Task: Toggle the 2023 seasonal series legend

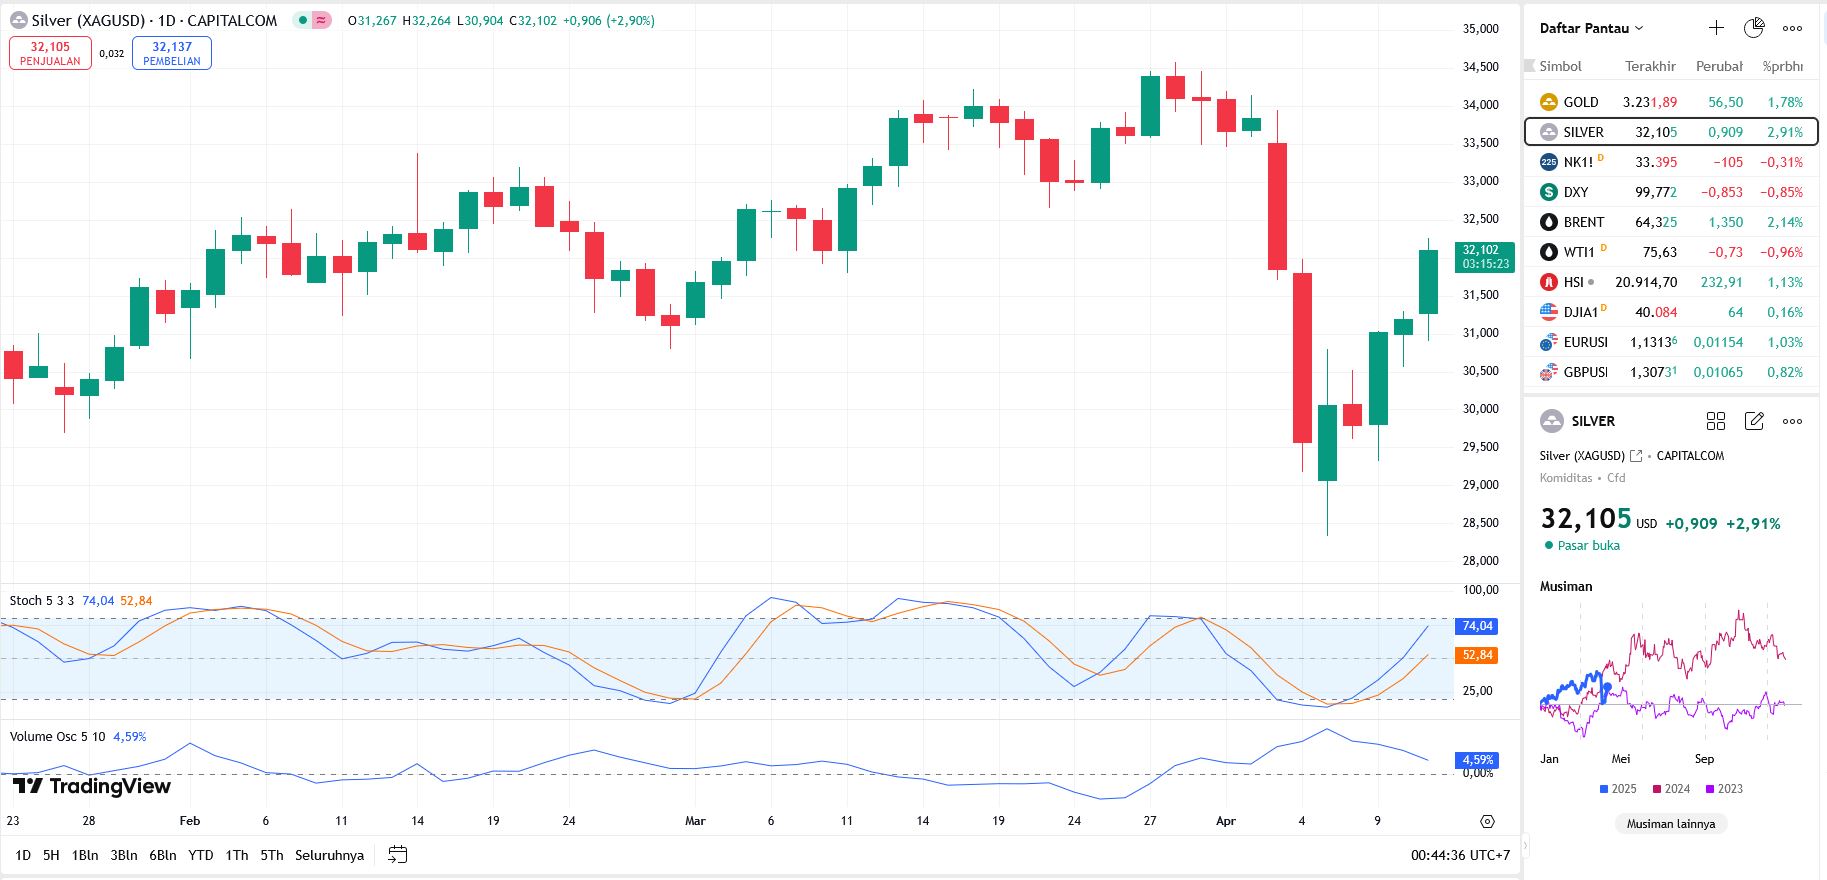Action: [1724, 789]
